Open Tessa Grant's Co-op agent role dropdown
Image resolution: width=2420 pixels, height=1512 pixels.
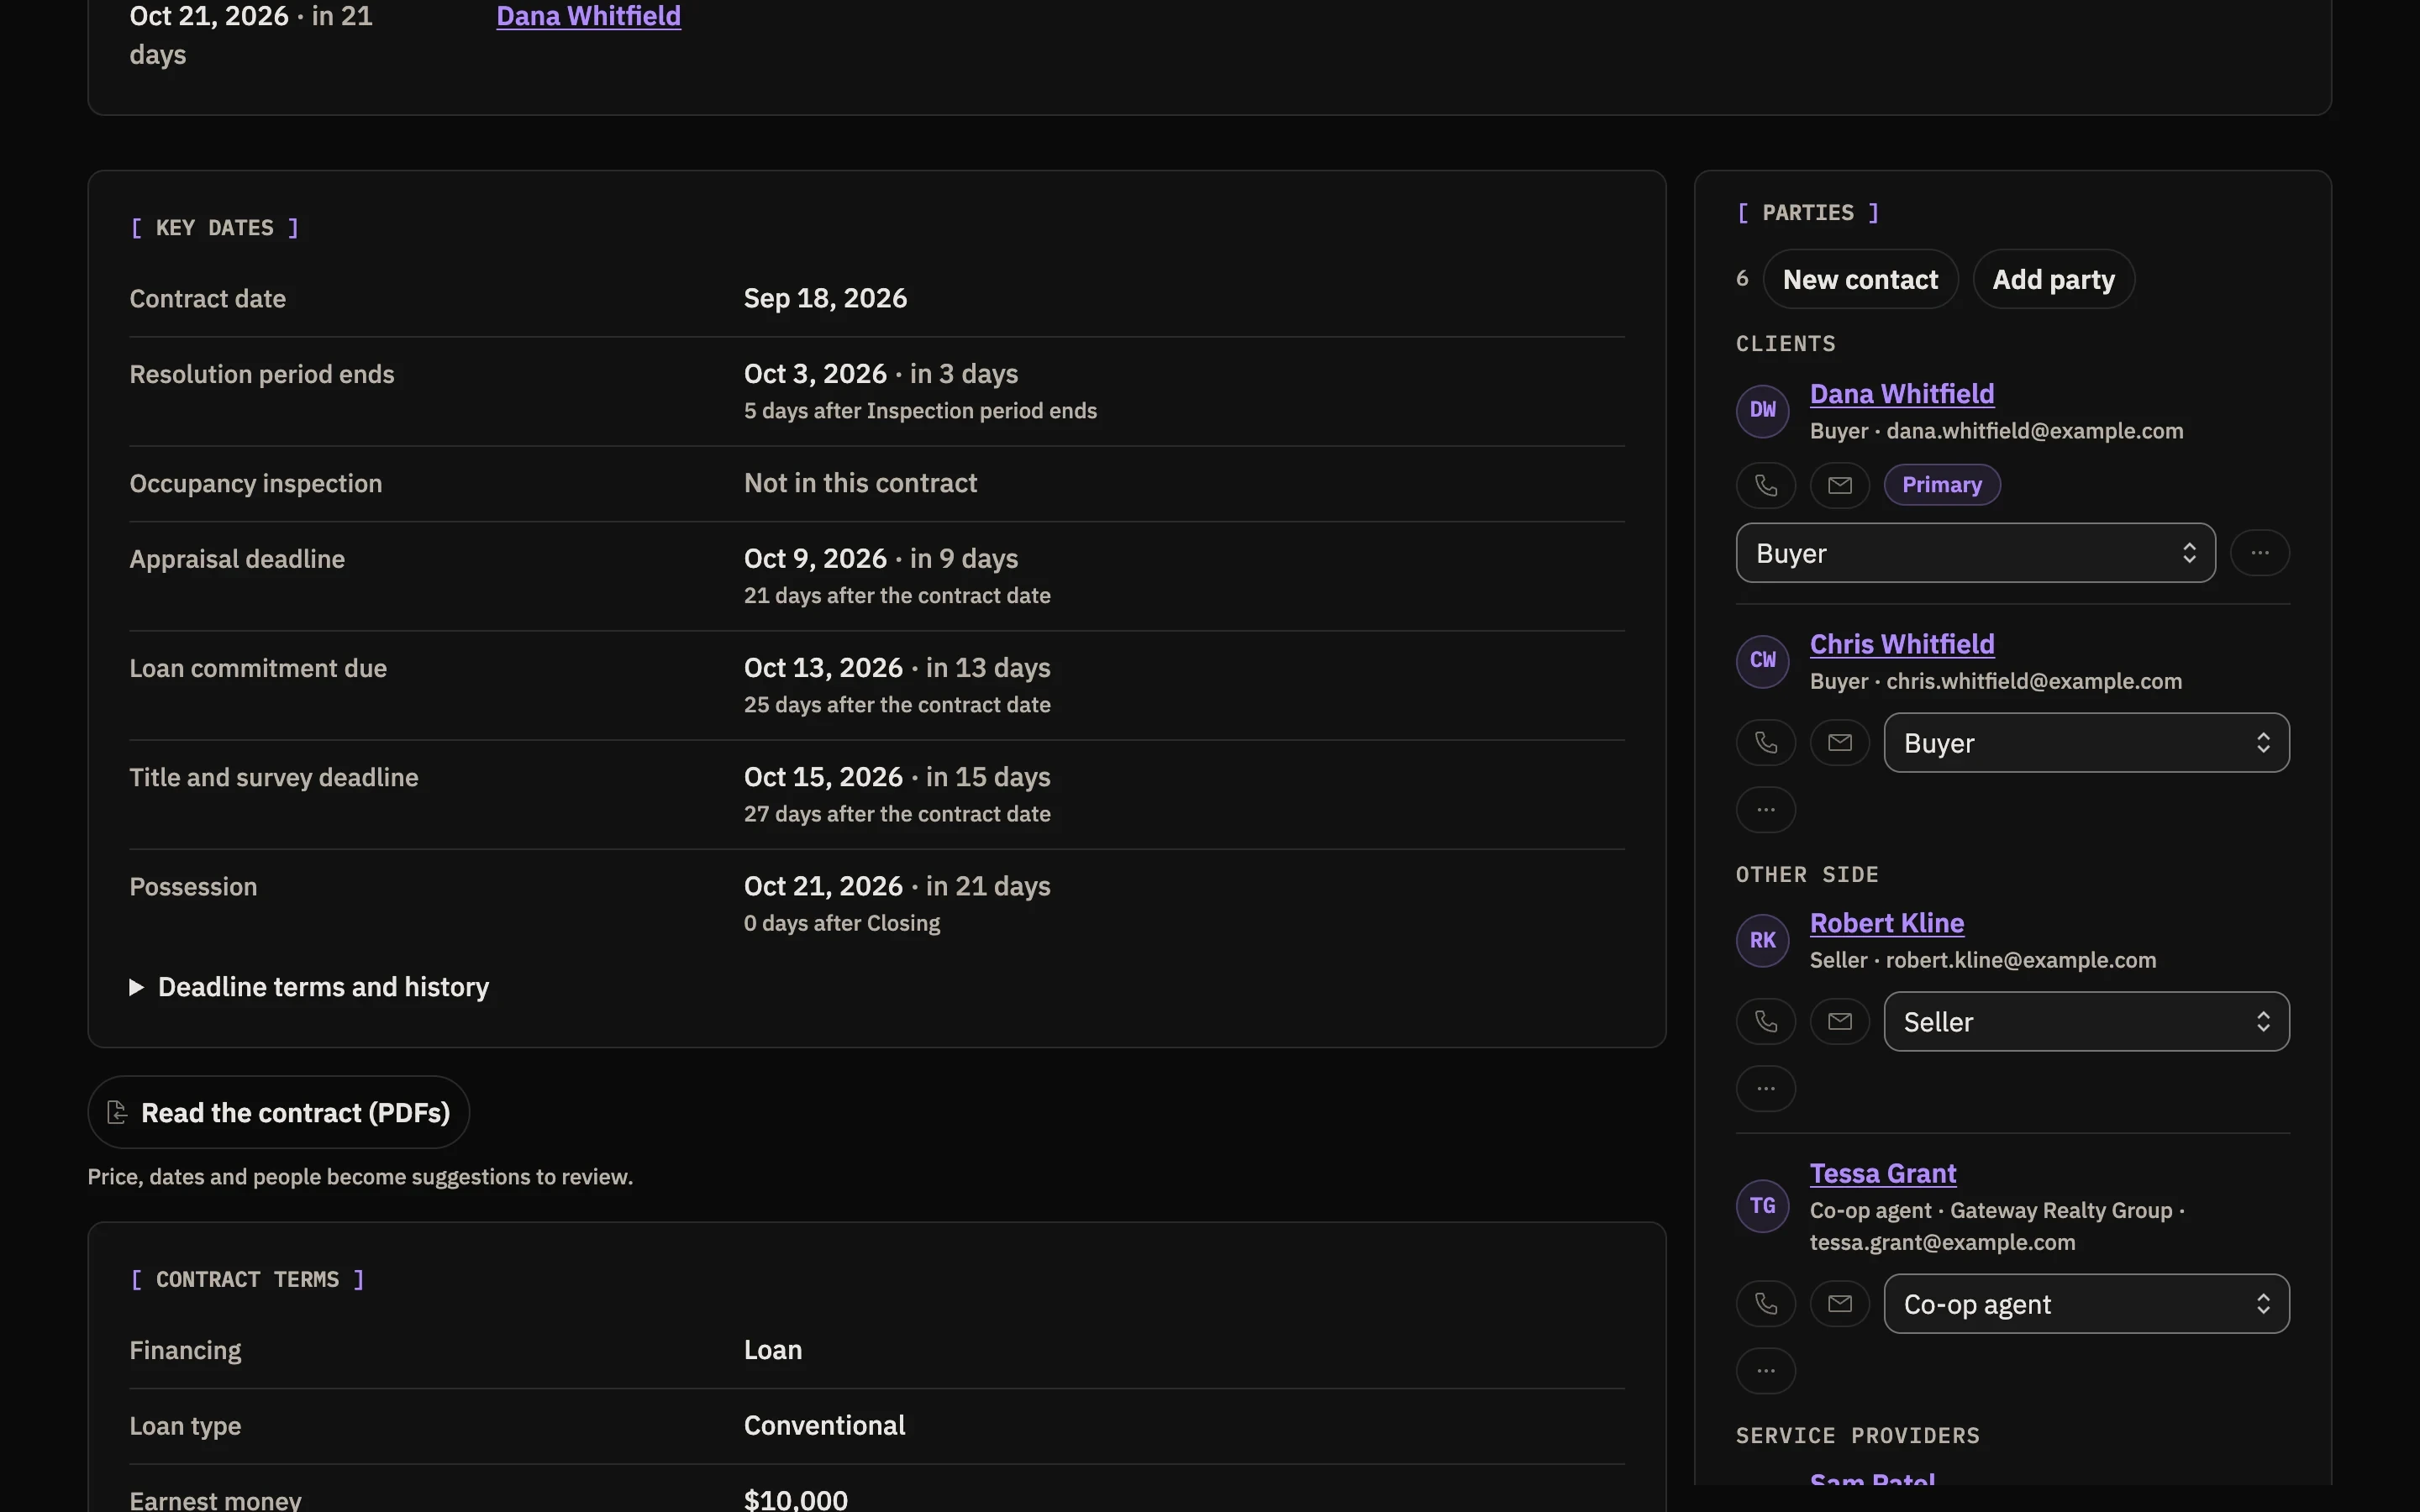(2087, 1304)
